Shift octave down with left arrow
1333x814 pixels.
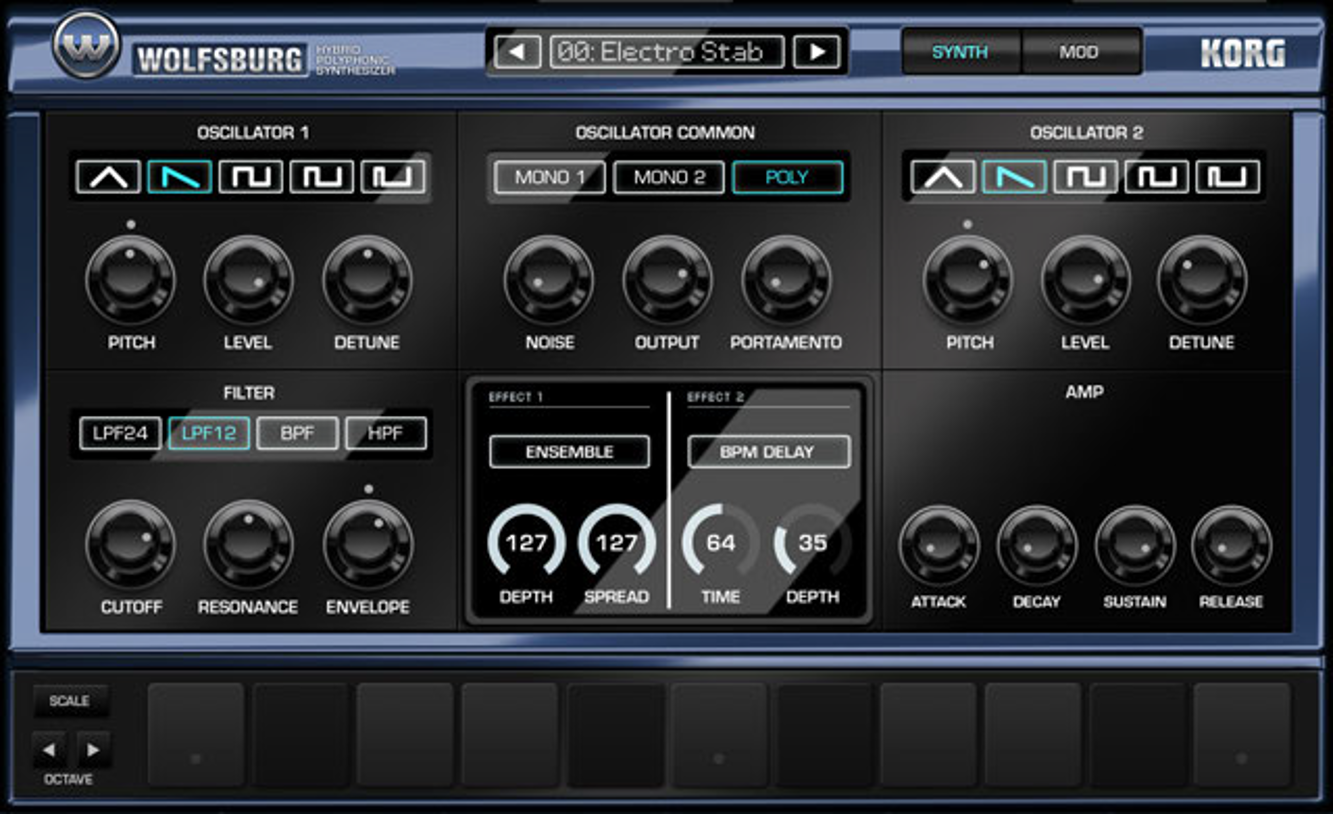pos(50,749)
